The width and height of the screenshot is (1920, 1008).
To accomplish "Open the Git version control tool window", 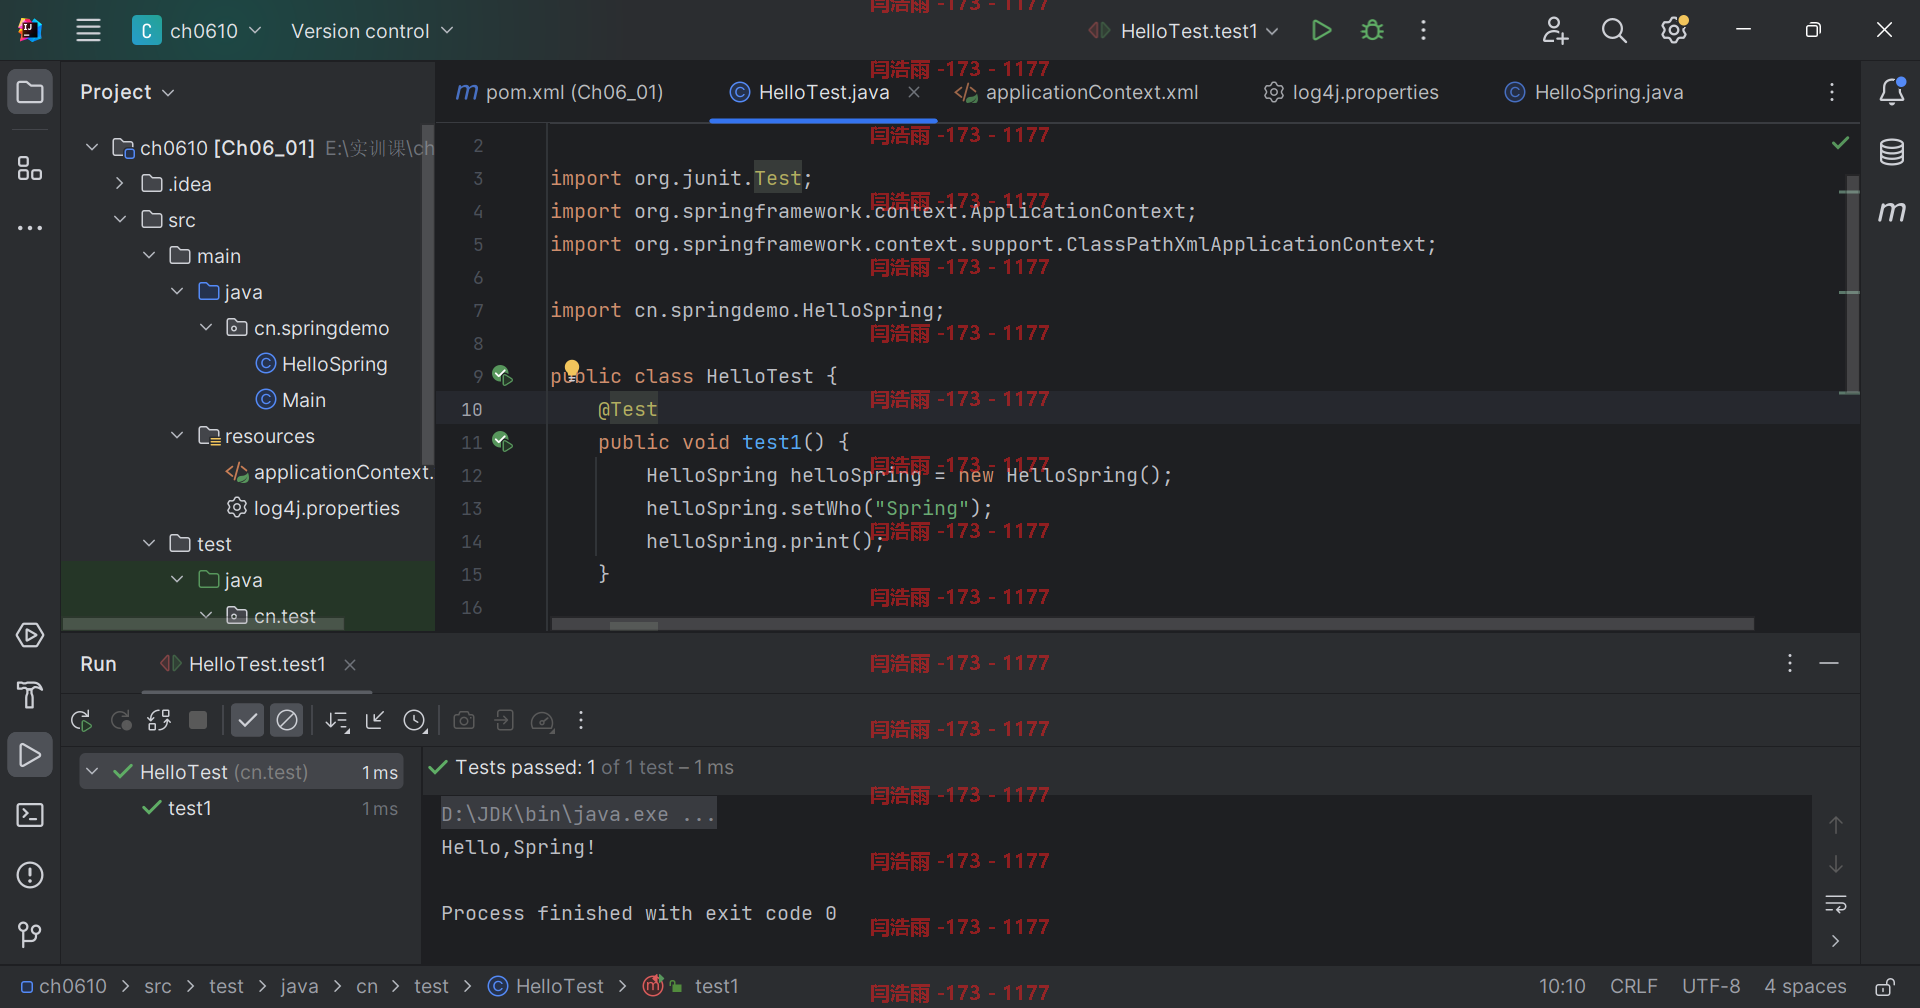I will (30, 935).
